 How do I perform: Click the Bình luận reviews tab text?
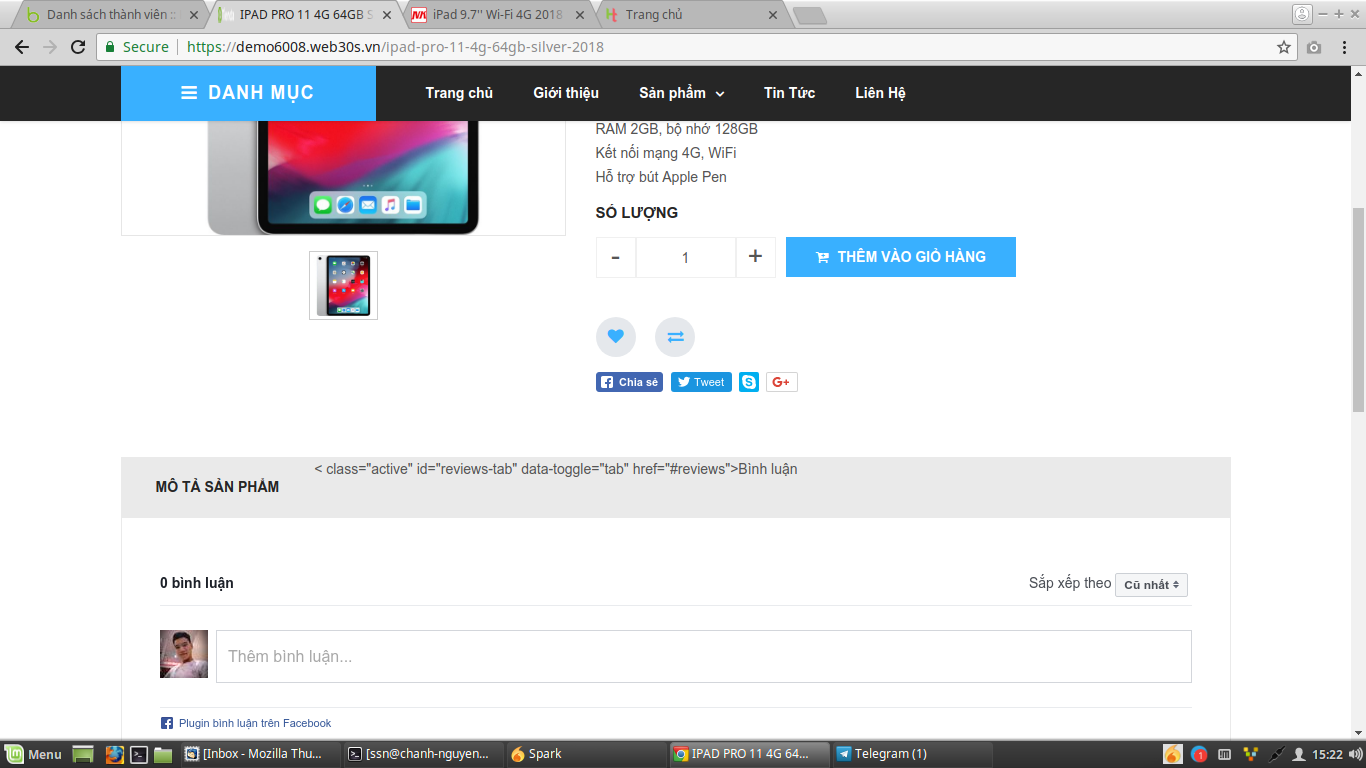pyautogui.click(x=768, y=469)
